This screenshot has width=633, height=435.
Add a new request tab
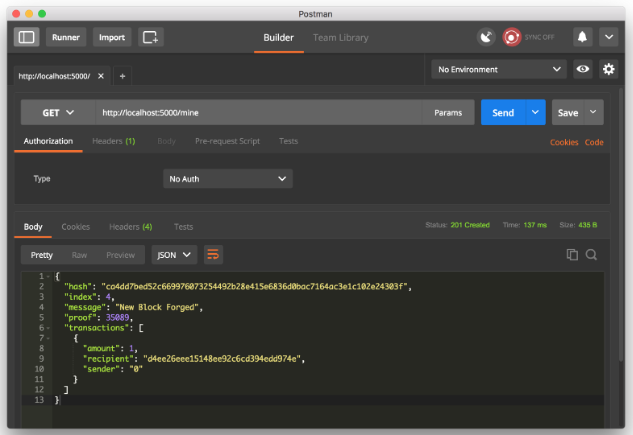point(122,76)
